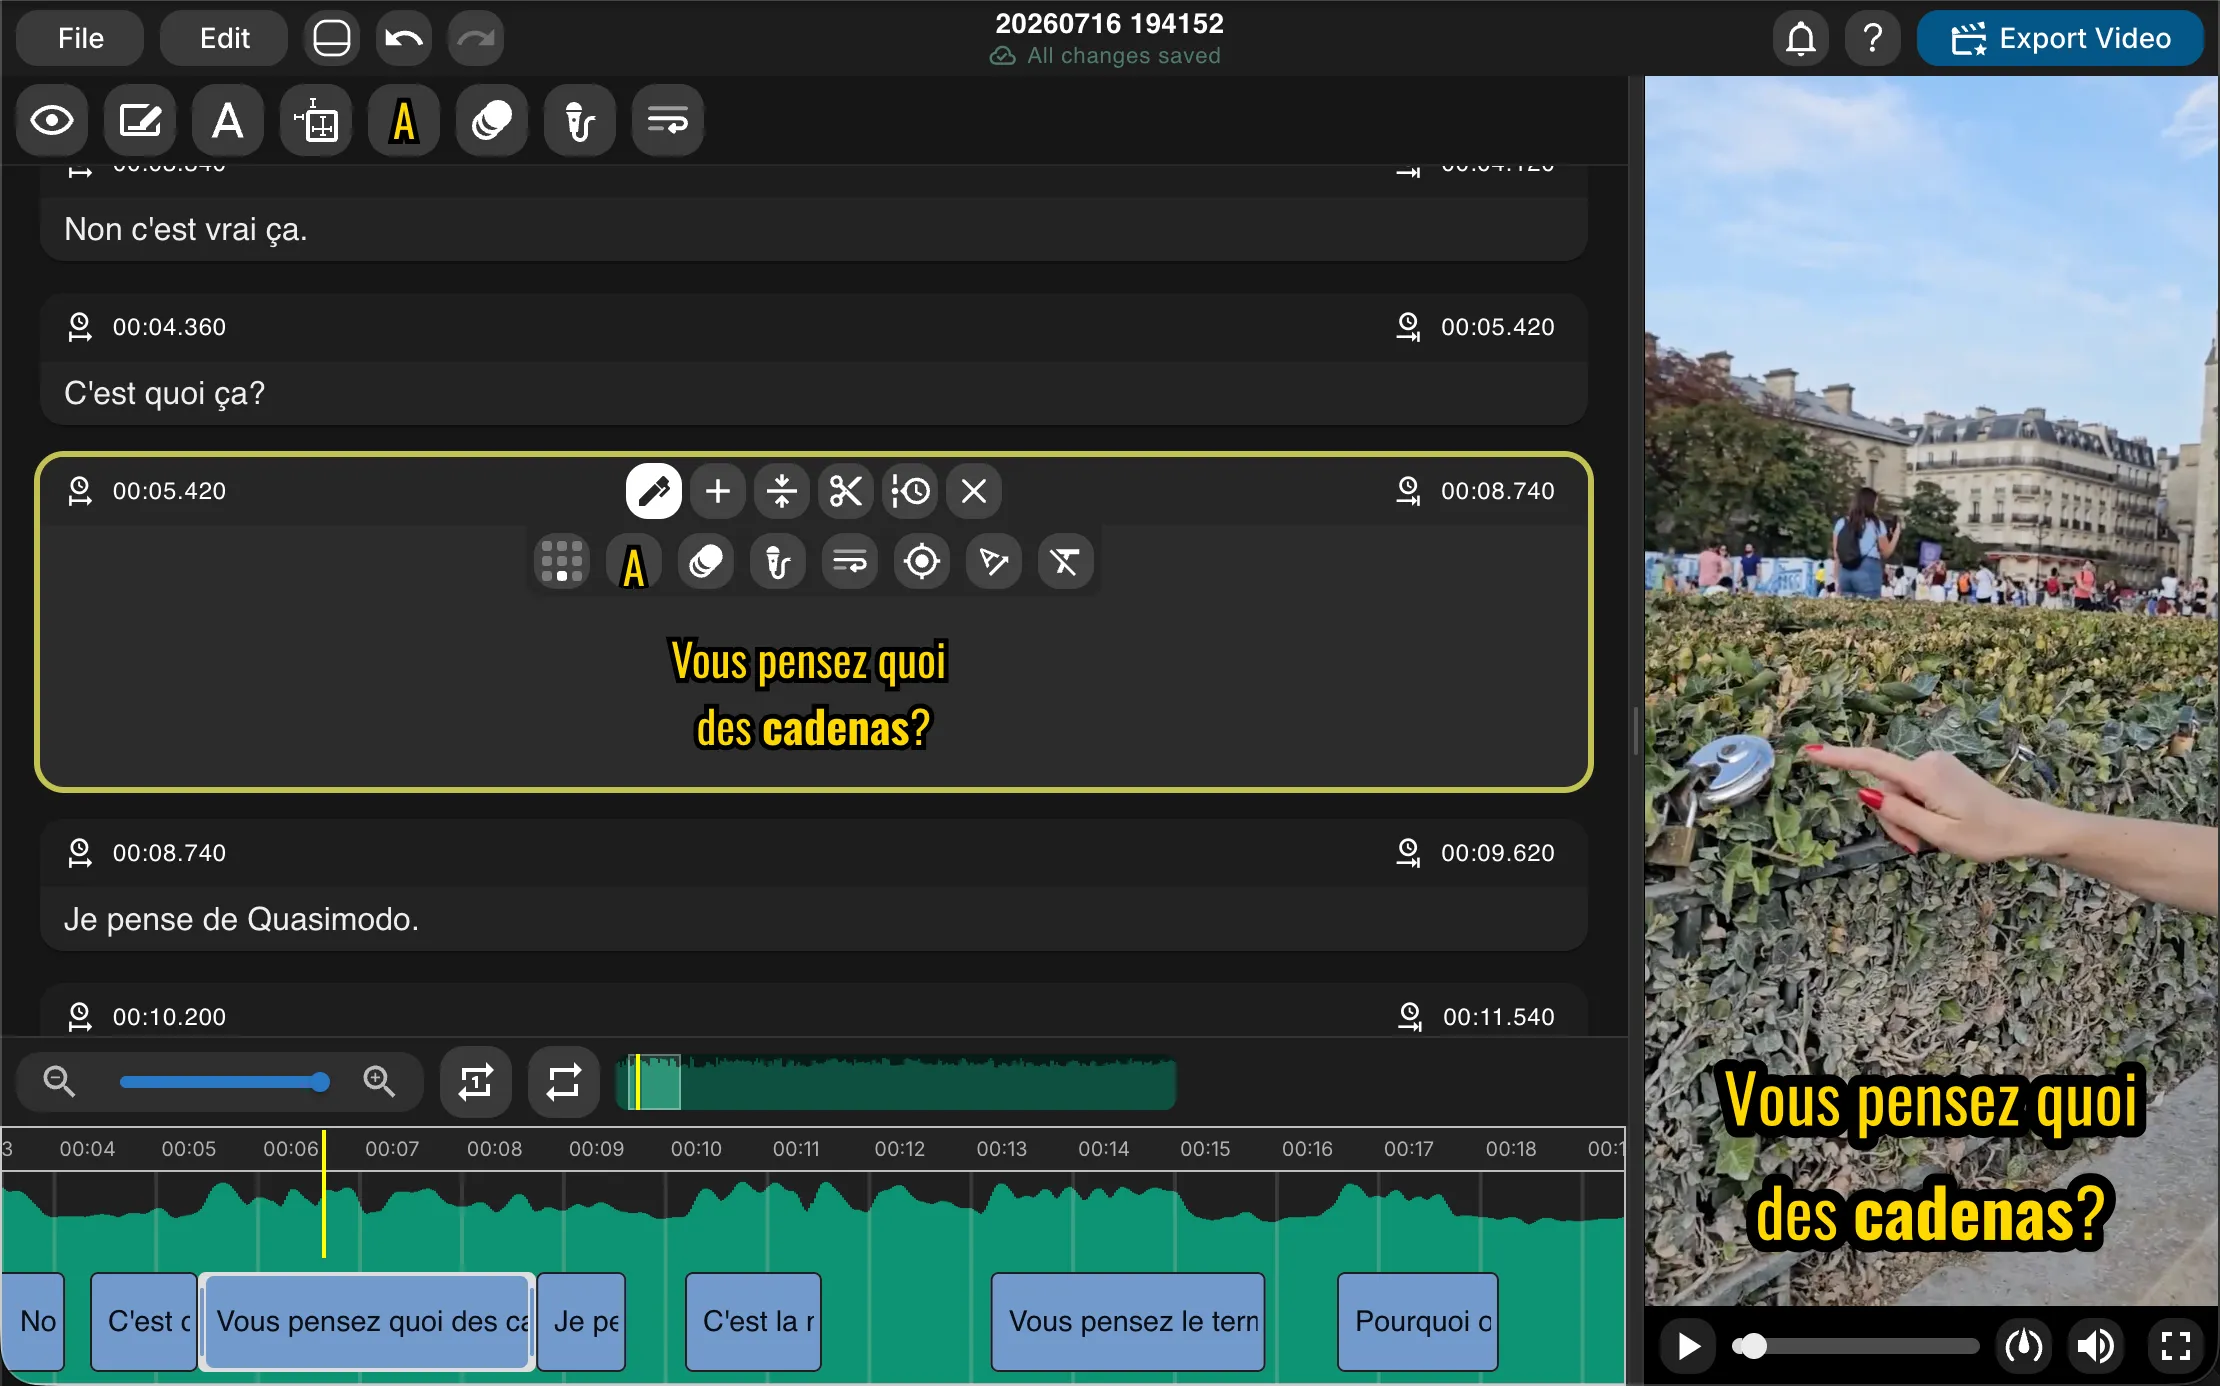Select timeline clip 'Vous pensez le tern'

point(1128,1321)
